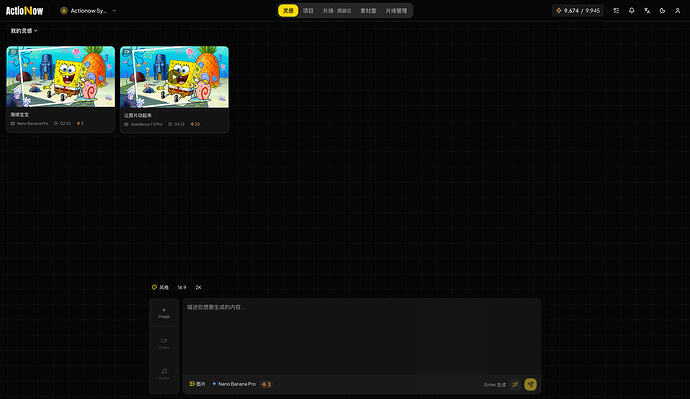Open the 图片 generation type selector
This screenshot has width=690, height=399.
click(197, 384)
